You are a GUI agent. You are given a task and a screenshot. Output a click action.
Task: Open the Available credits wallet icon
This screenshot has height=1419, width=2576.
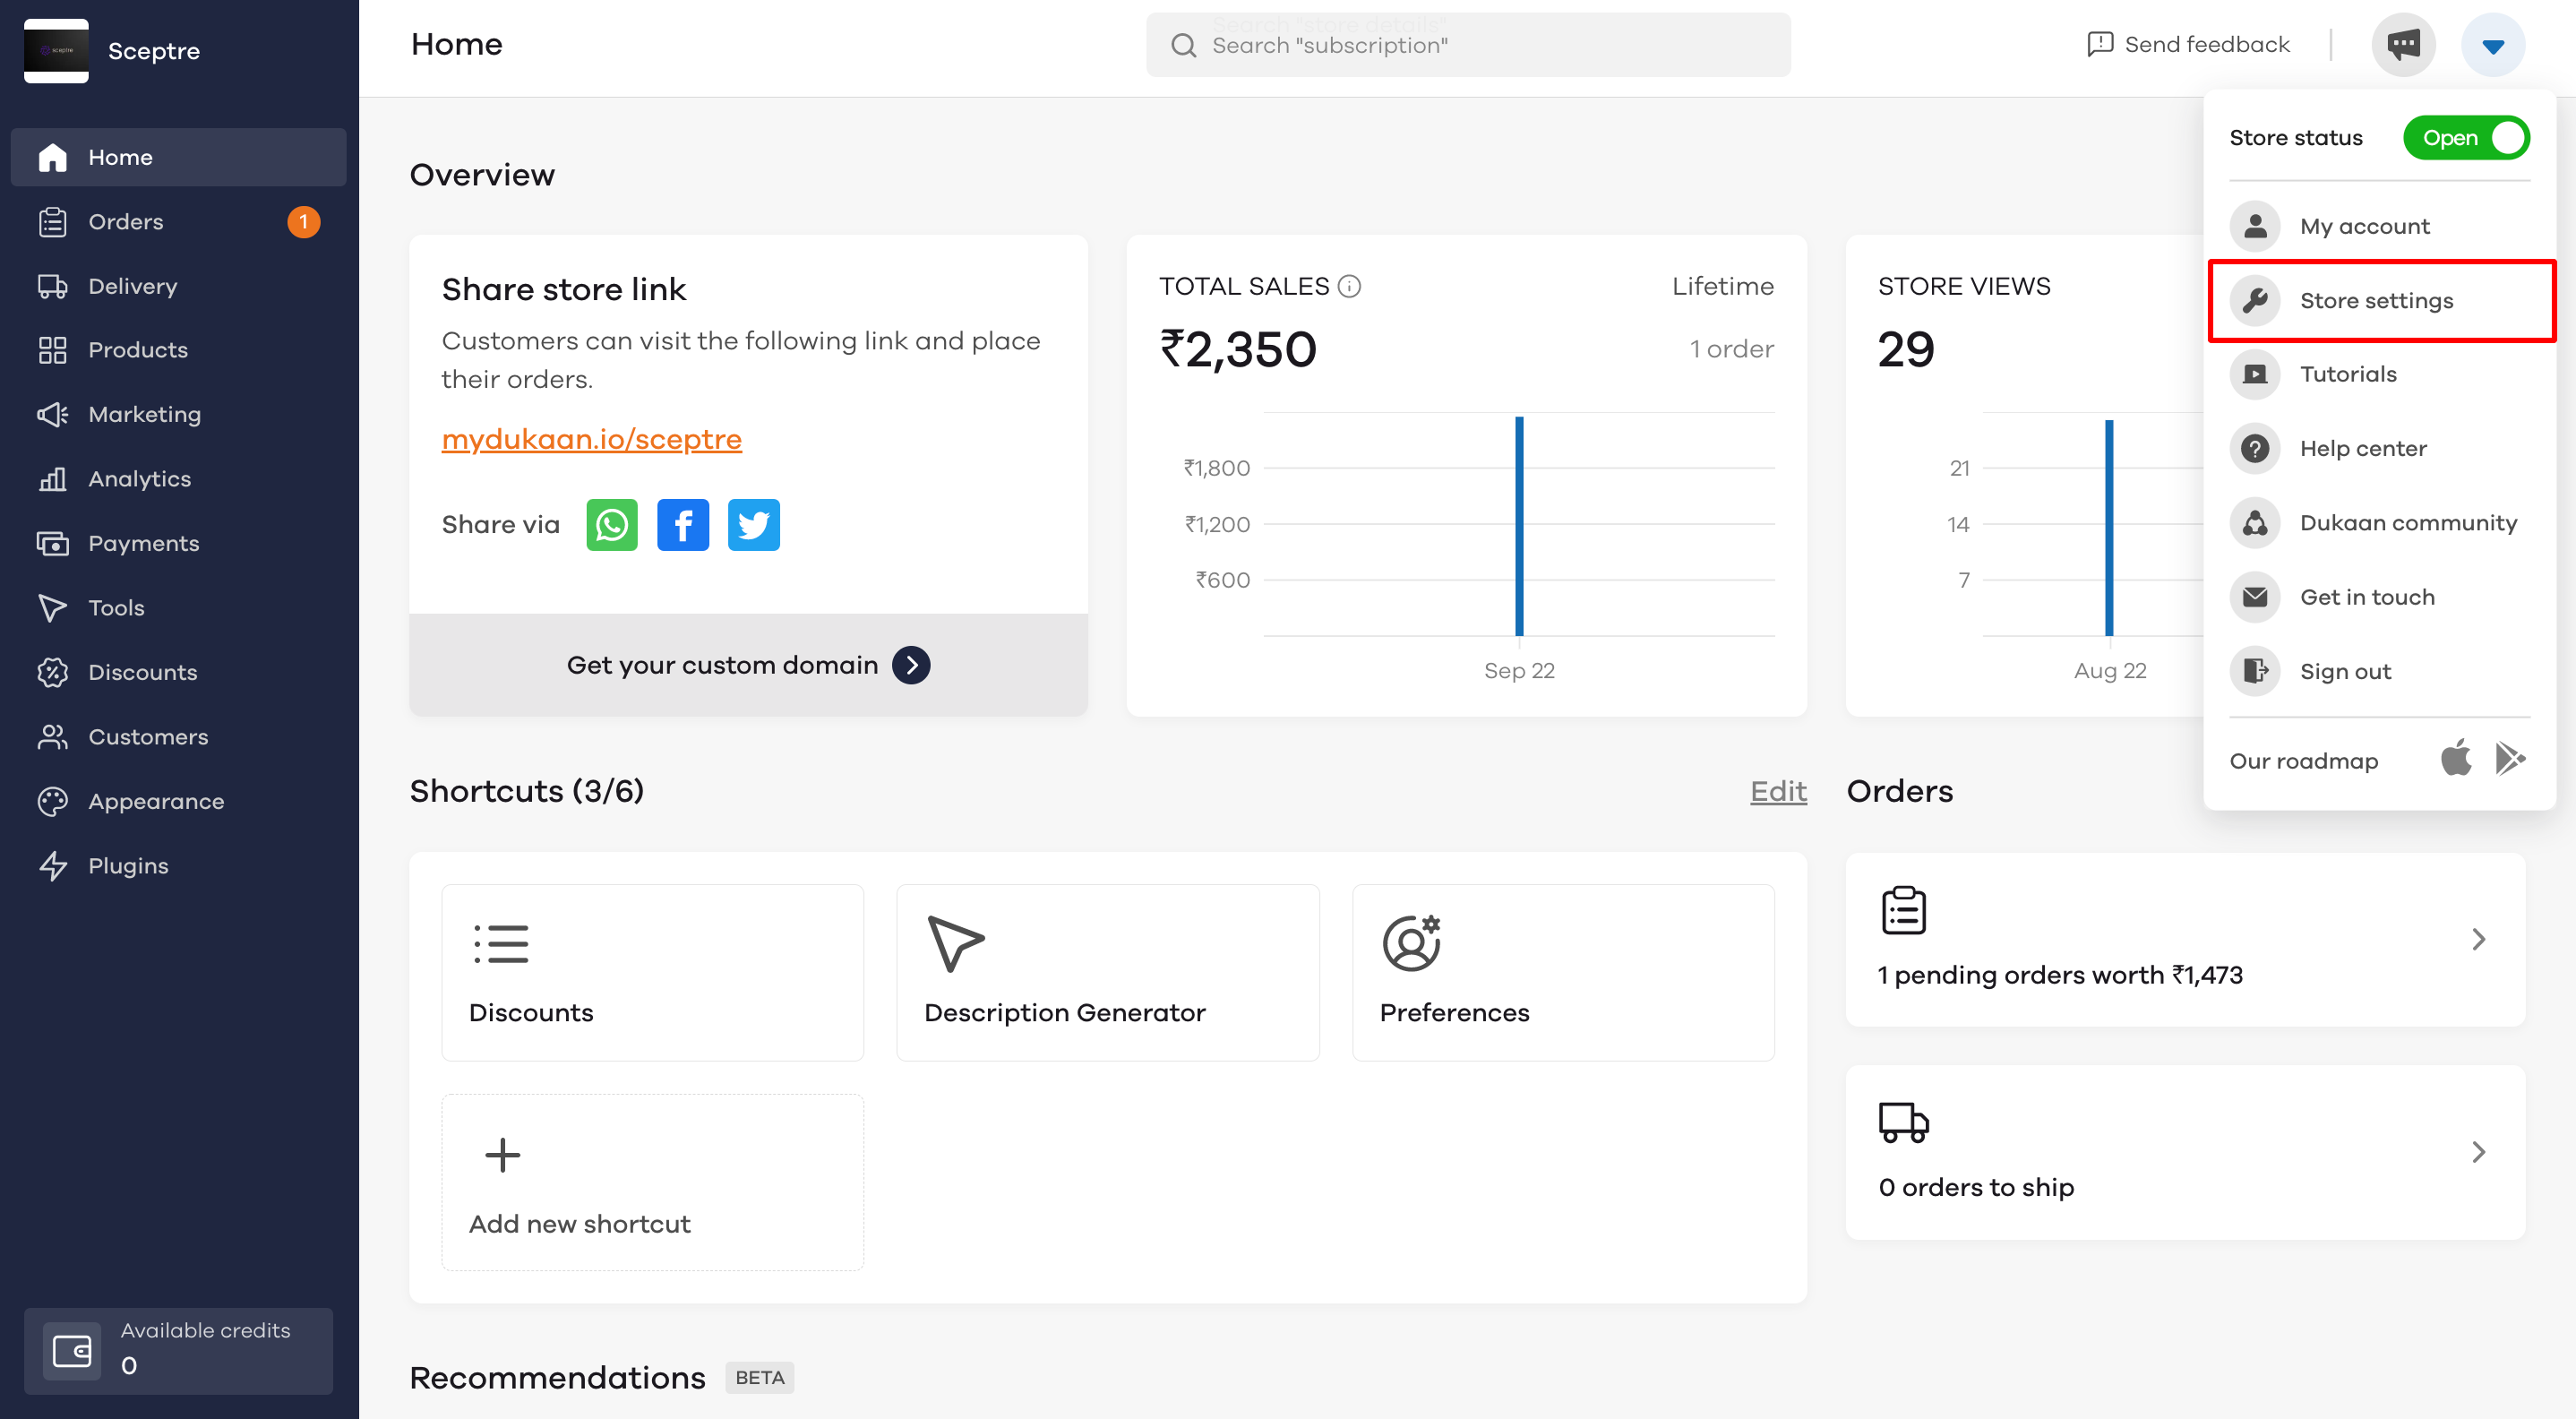click(72, 1352)
